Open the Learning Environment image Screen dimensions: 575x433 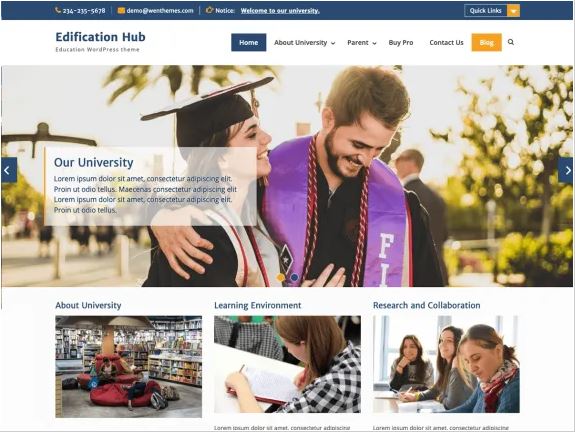pos(288,364)
